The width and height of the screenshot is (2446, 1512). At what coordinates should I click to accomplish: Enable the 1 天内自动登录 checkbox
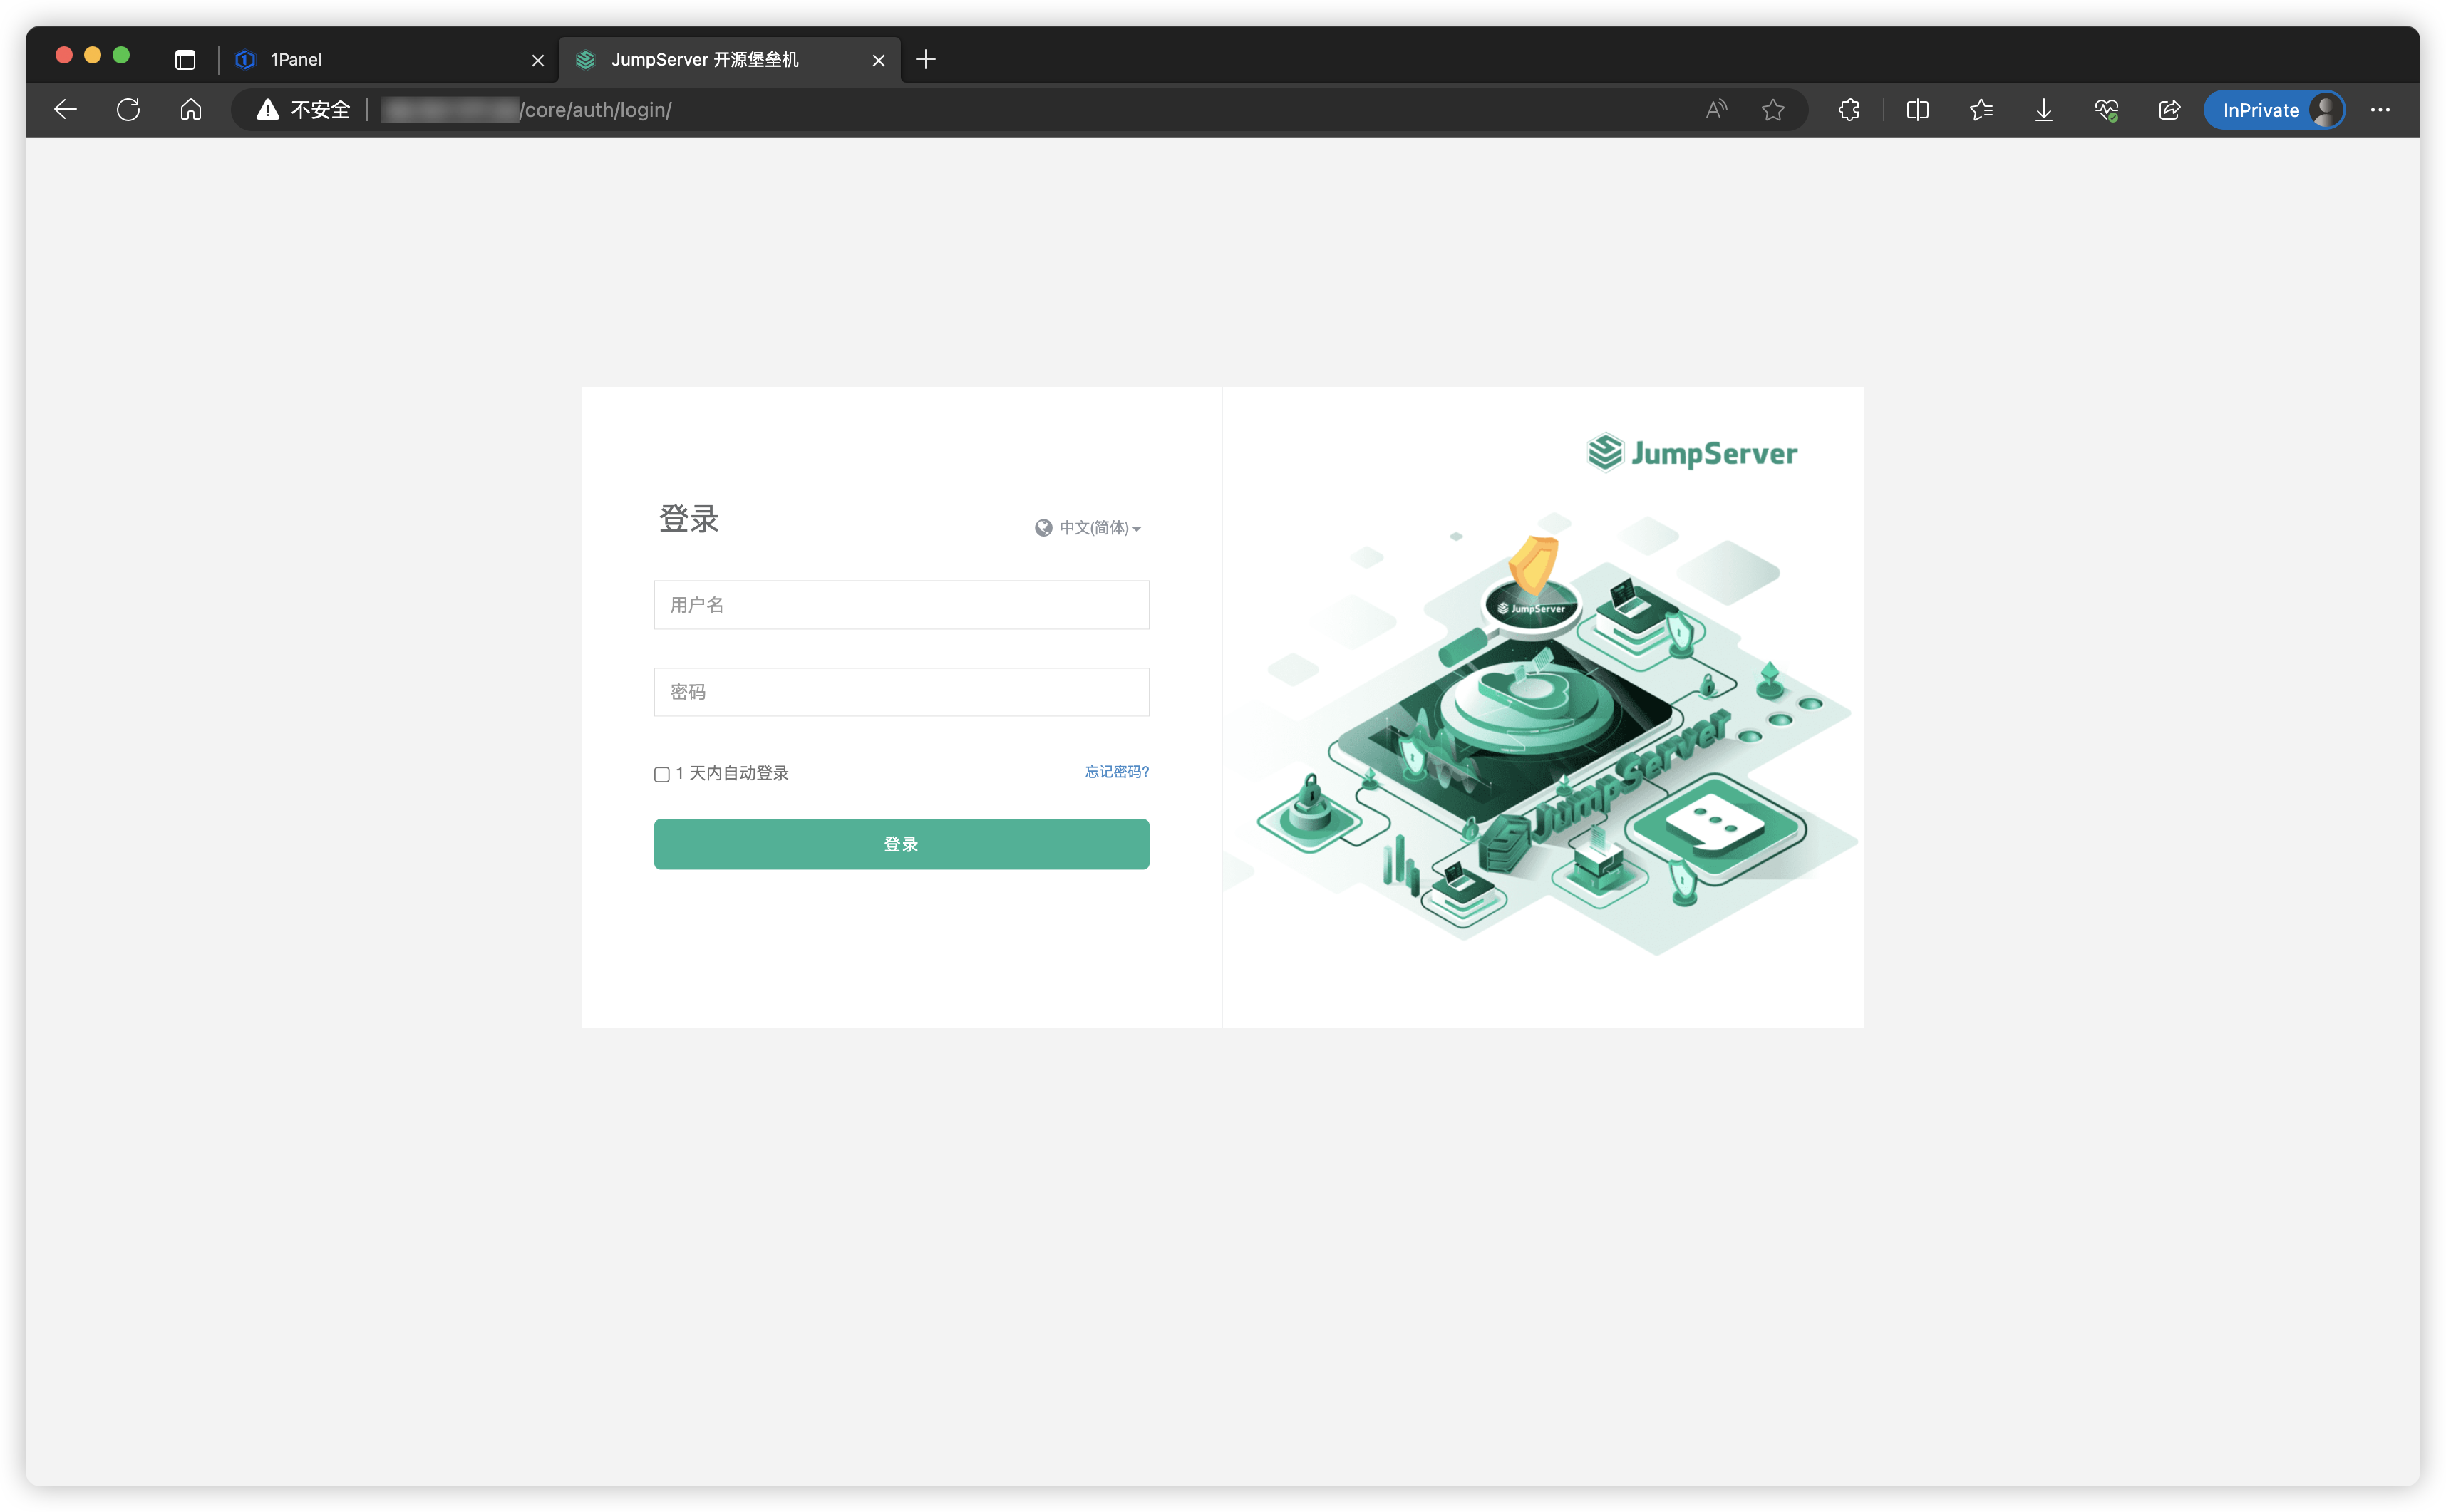[x=662, y=774]
